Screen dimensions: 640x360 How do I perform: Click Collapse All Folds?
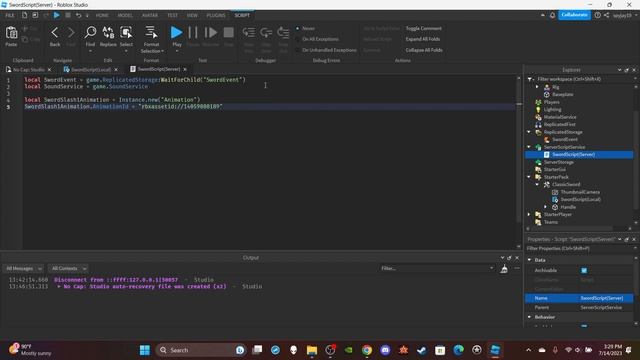click(x=424, y=50)
